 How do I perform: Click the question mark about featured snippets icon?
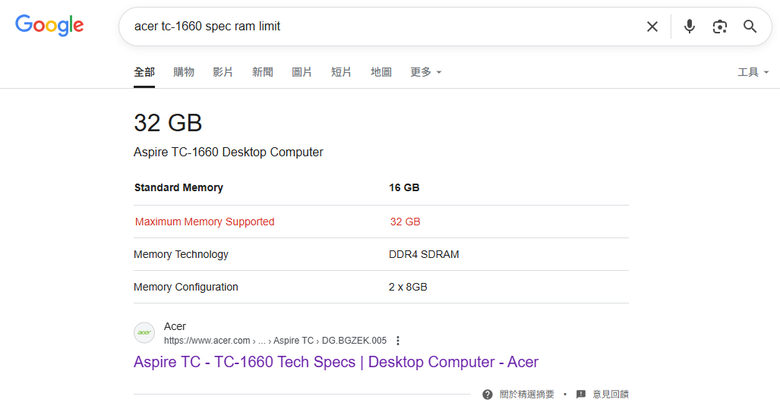pyautogui.click(x=488, y=395)
